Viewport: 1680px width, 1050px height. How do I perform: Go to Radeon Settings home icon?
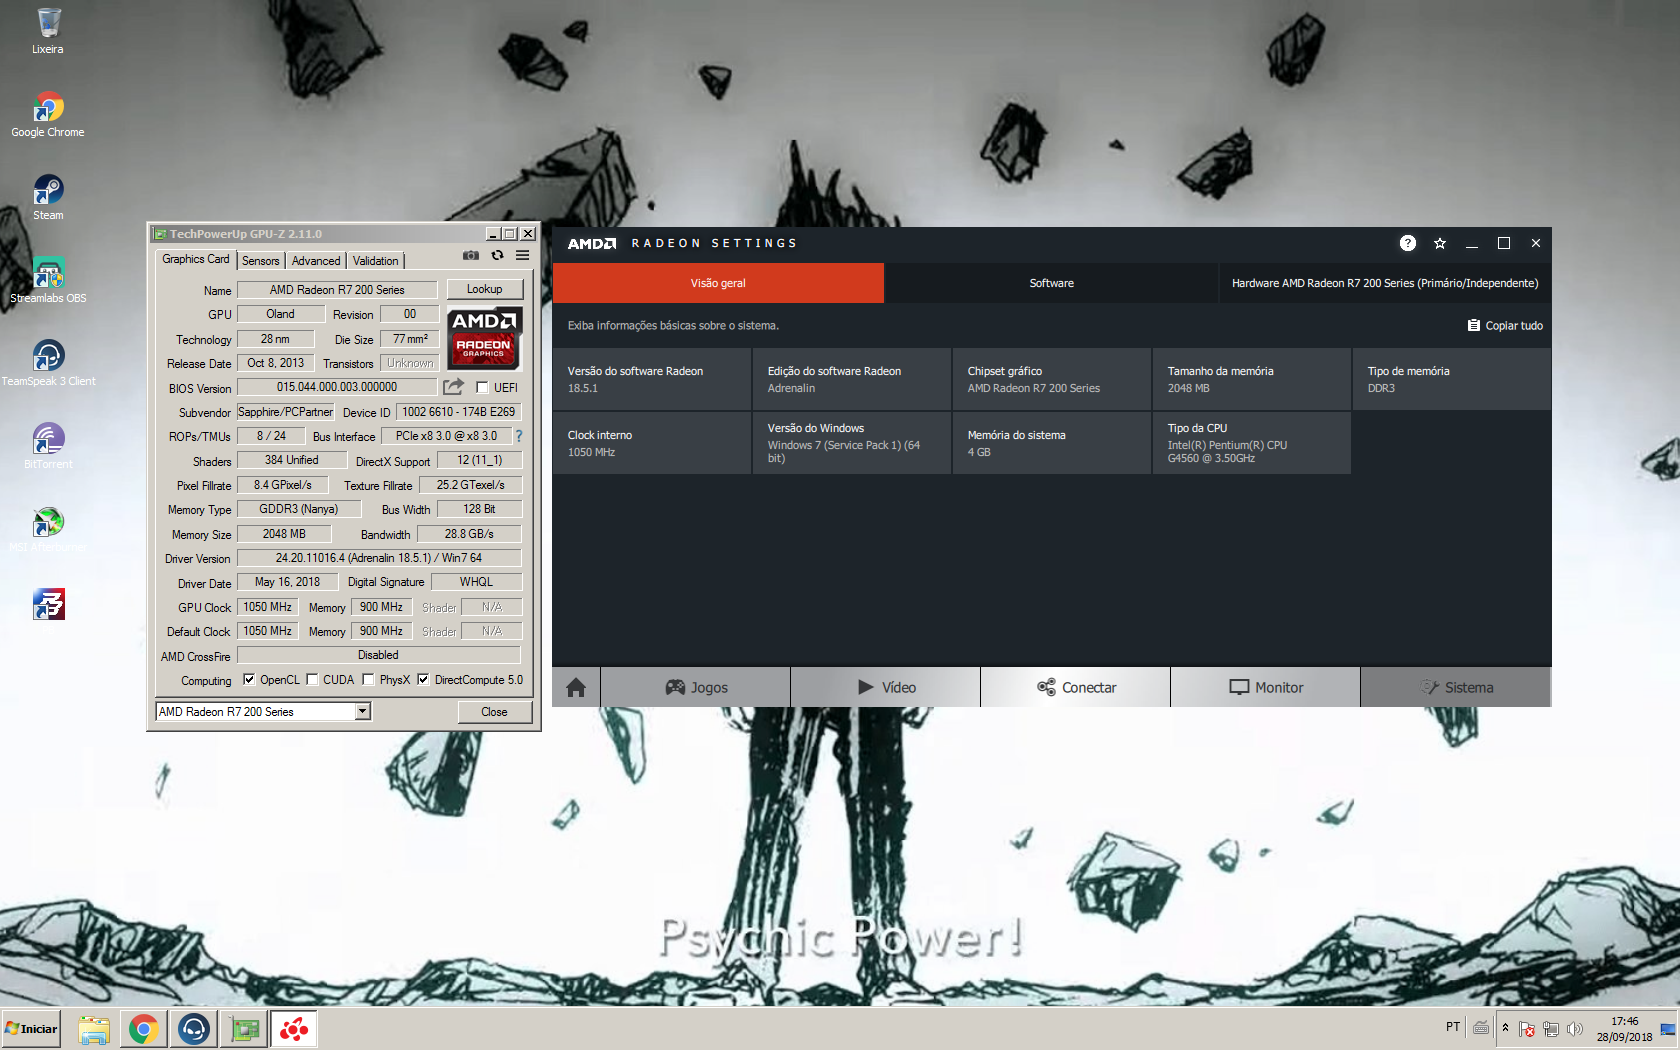pyautogui.click(x=576, y=687)
